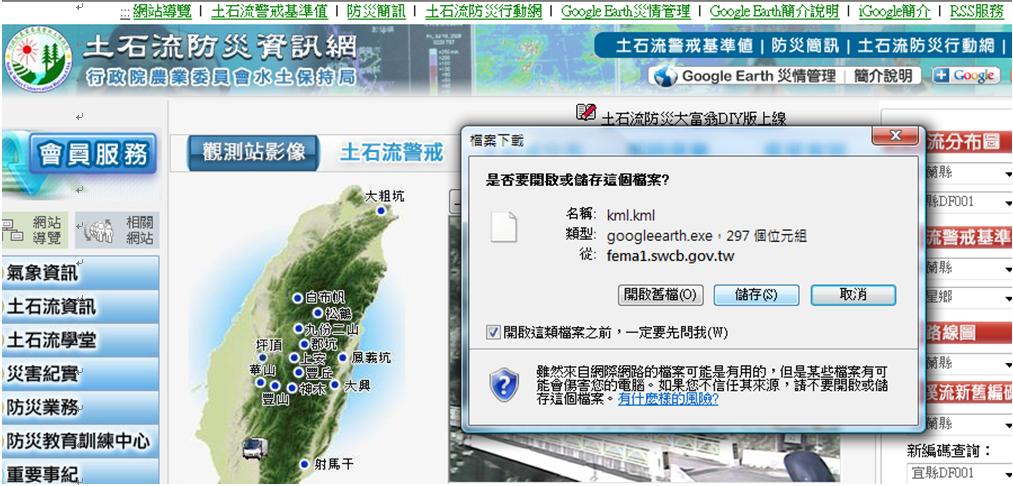Open the 有什麼樣的風險? link in dialog
The width and height of the screenshot is (1013, 486).
point(668,399)
